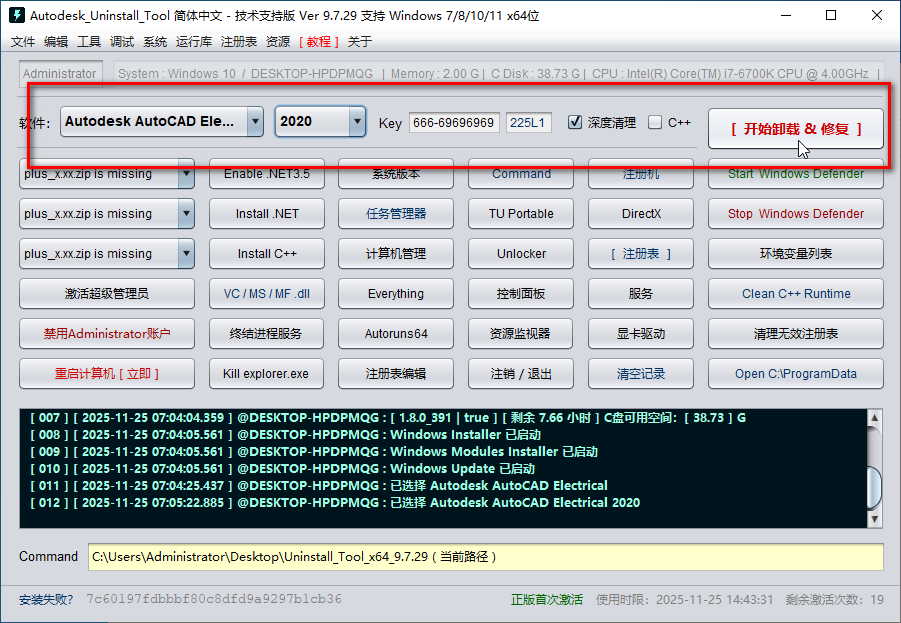Click the 系统版本 button
901x623 pixels.
tap(396, 174)
